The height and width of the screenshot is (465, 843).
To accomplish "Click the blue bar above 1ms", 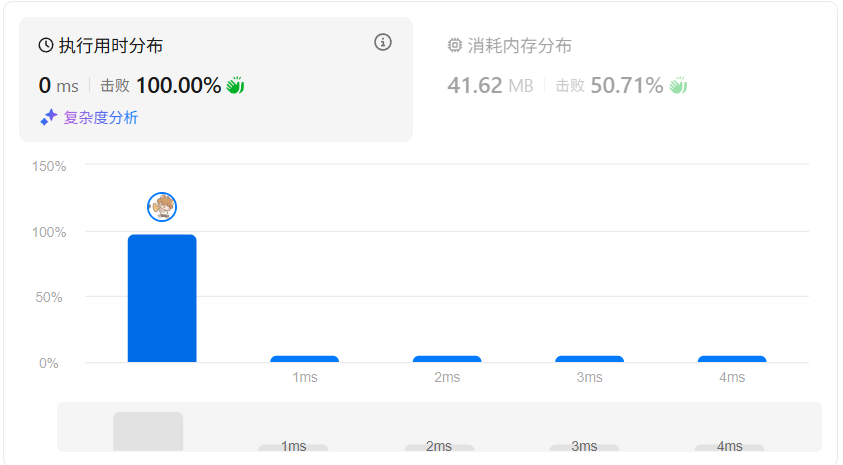I will pyautogui.click(x=304, y=359).
